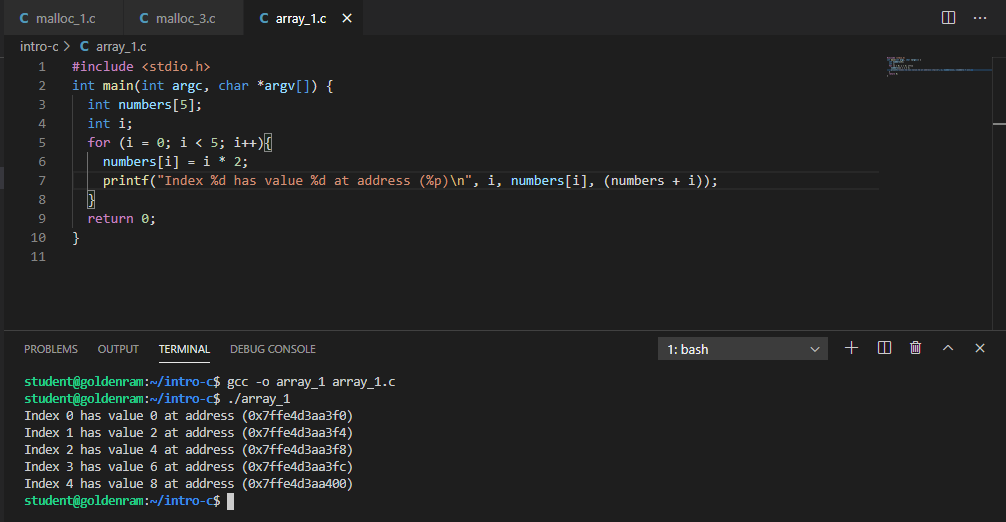Image resolution: width=1006 pixels, height=522 pixels.
Task: Click 'int numbers[5];' declaration
Action: [144, 105]
